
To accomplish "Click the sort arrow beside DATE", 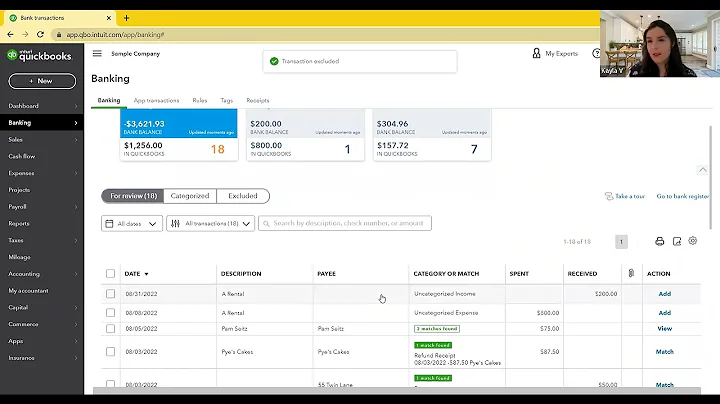I will (146, 274).
